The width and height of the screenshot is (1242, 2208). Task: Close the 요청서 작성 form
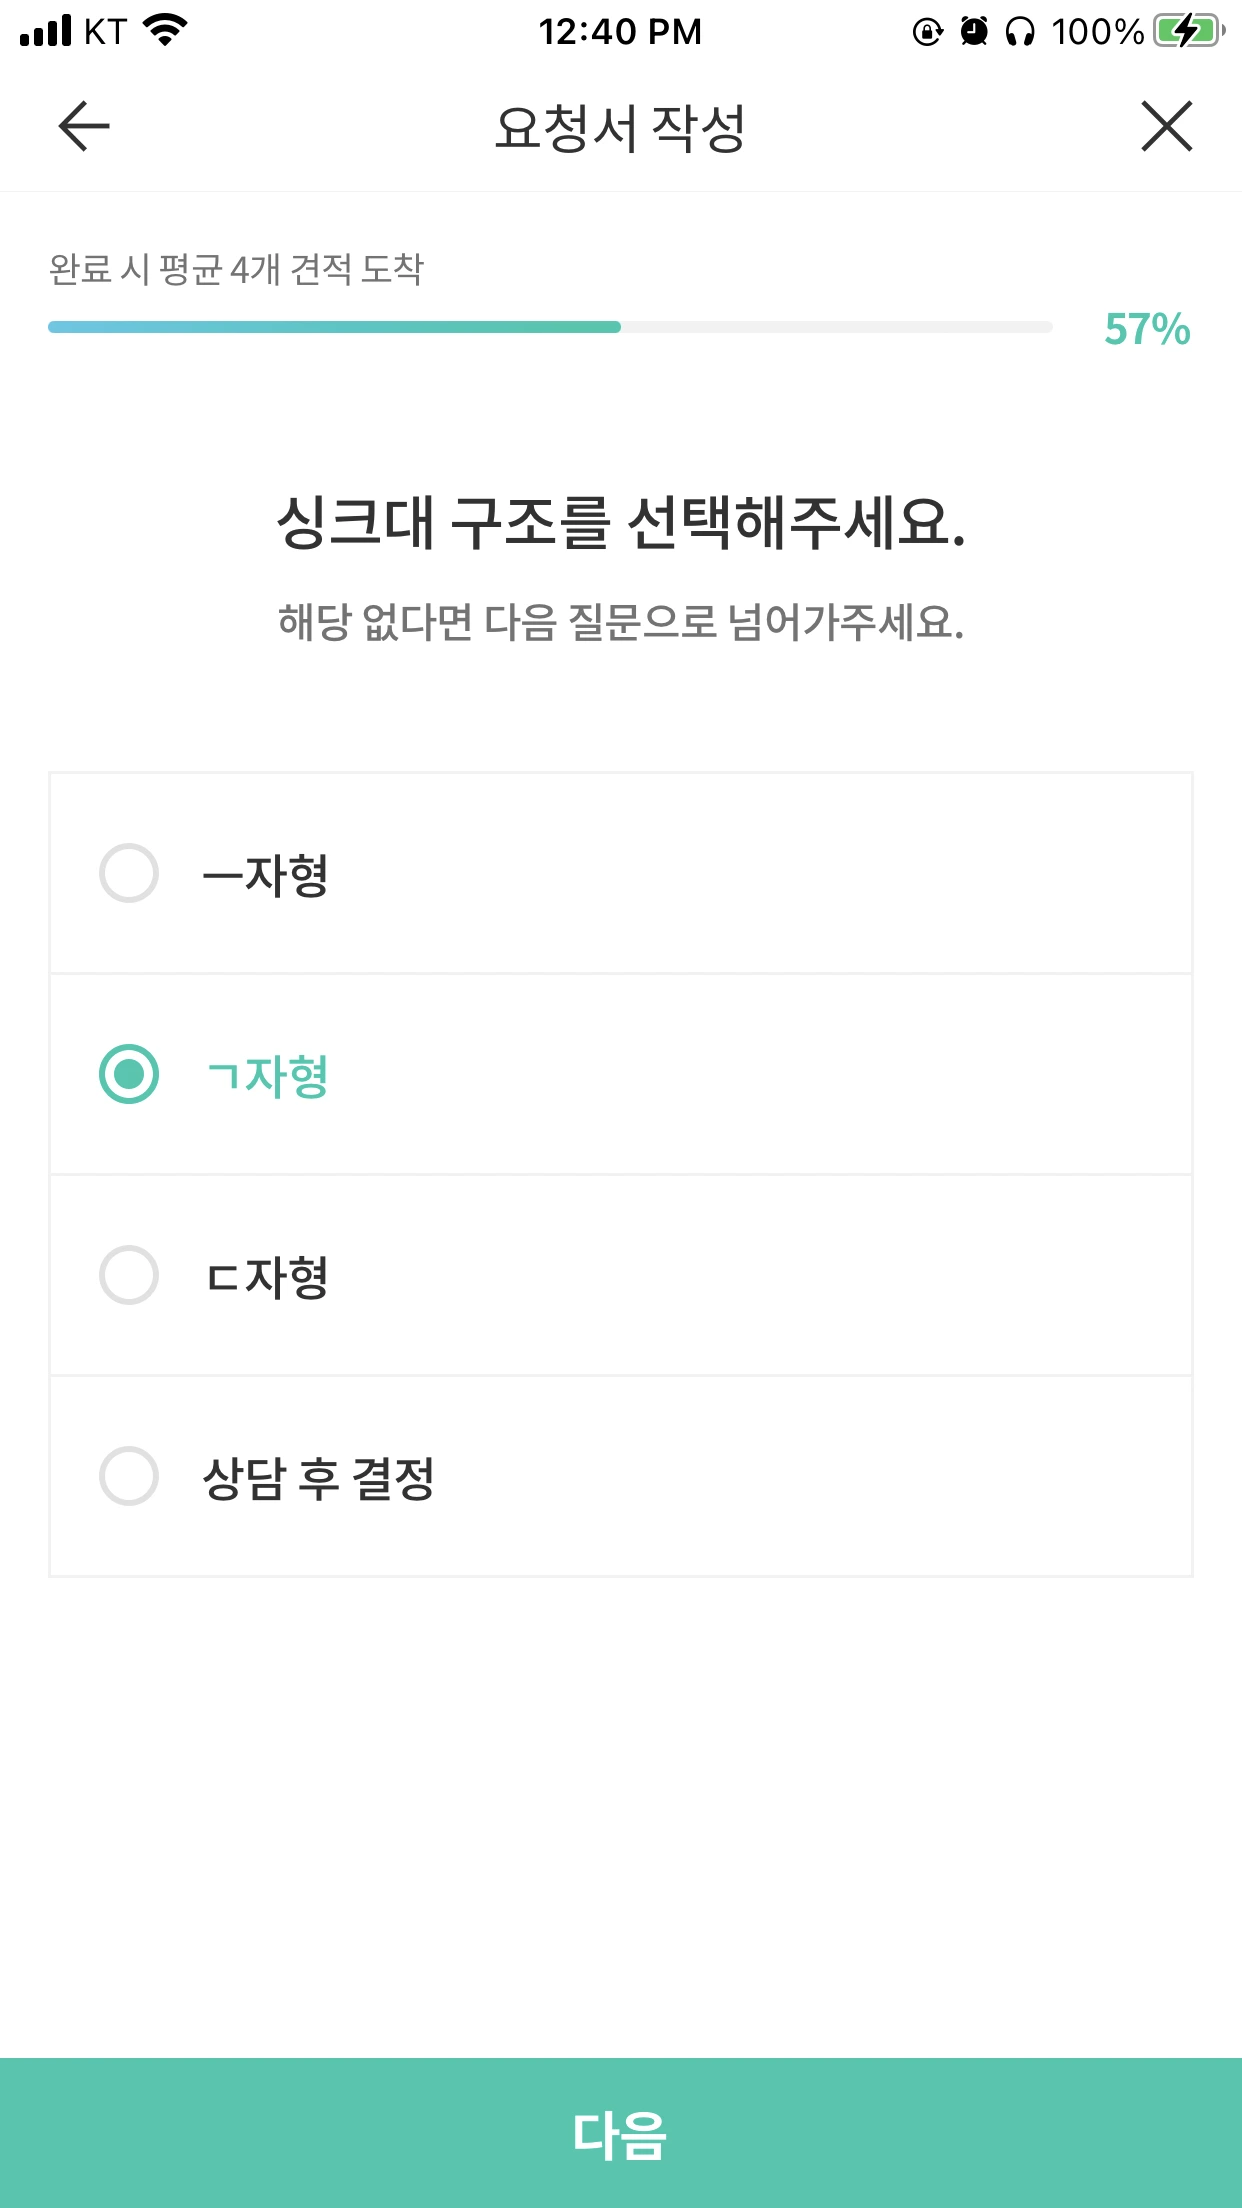pos(1166,126)
